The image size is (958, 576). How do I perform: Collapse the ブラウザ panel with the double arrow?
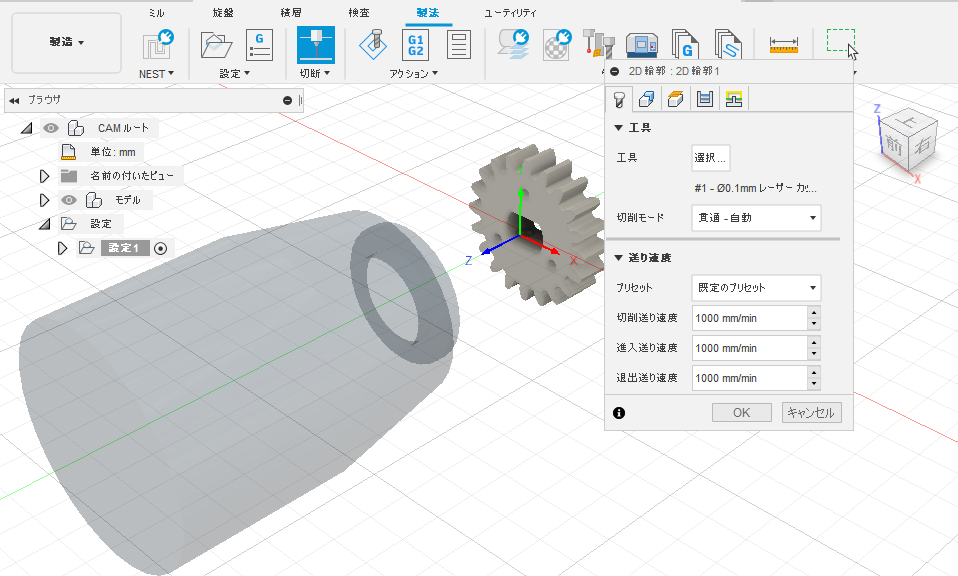coord(14,100)
